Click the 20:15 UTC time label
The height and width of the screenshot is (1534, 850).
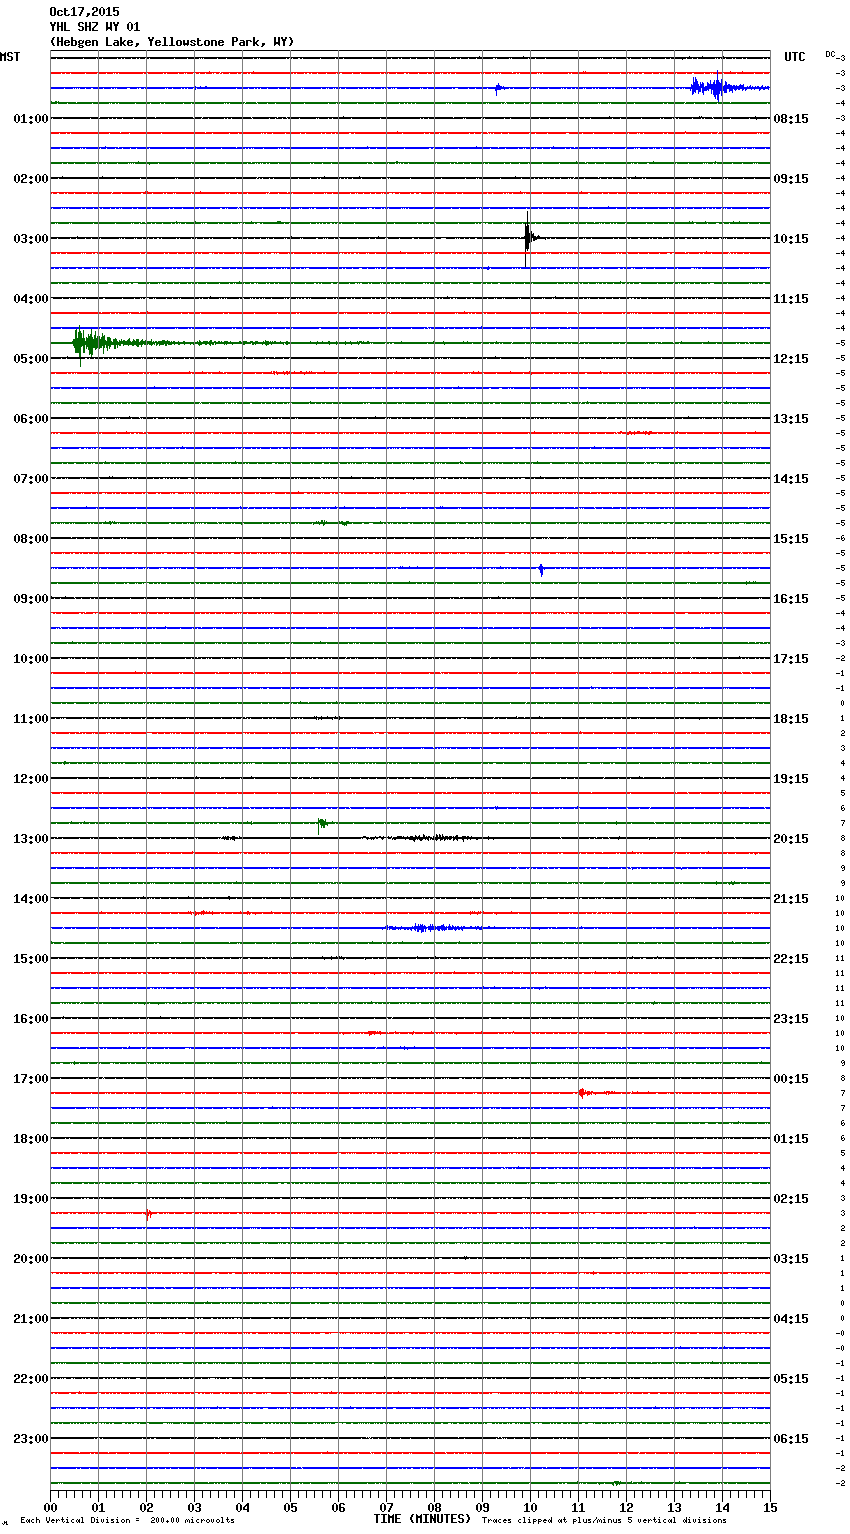(791, 838)
